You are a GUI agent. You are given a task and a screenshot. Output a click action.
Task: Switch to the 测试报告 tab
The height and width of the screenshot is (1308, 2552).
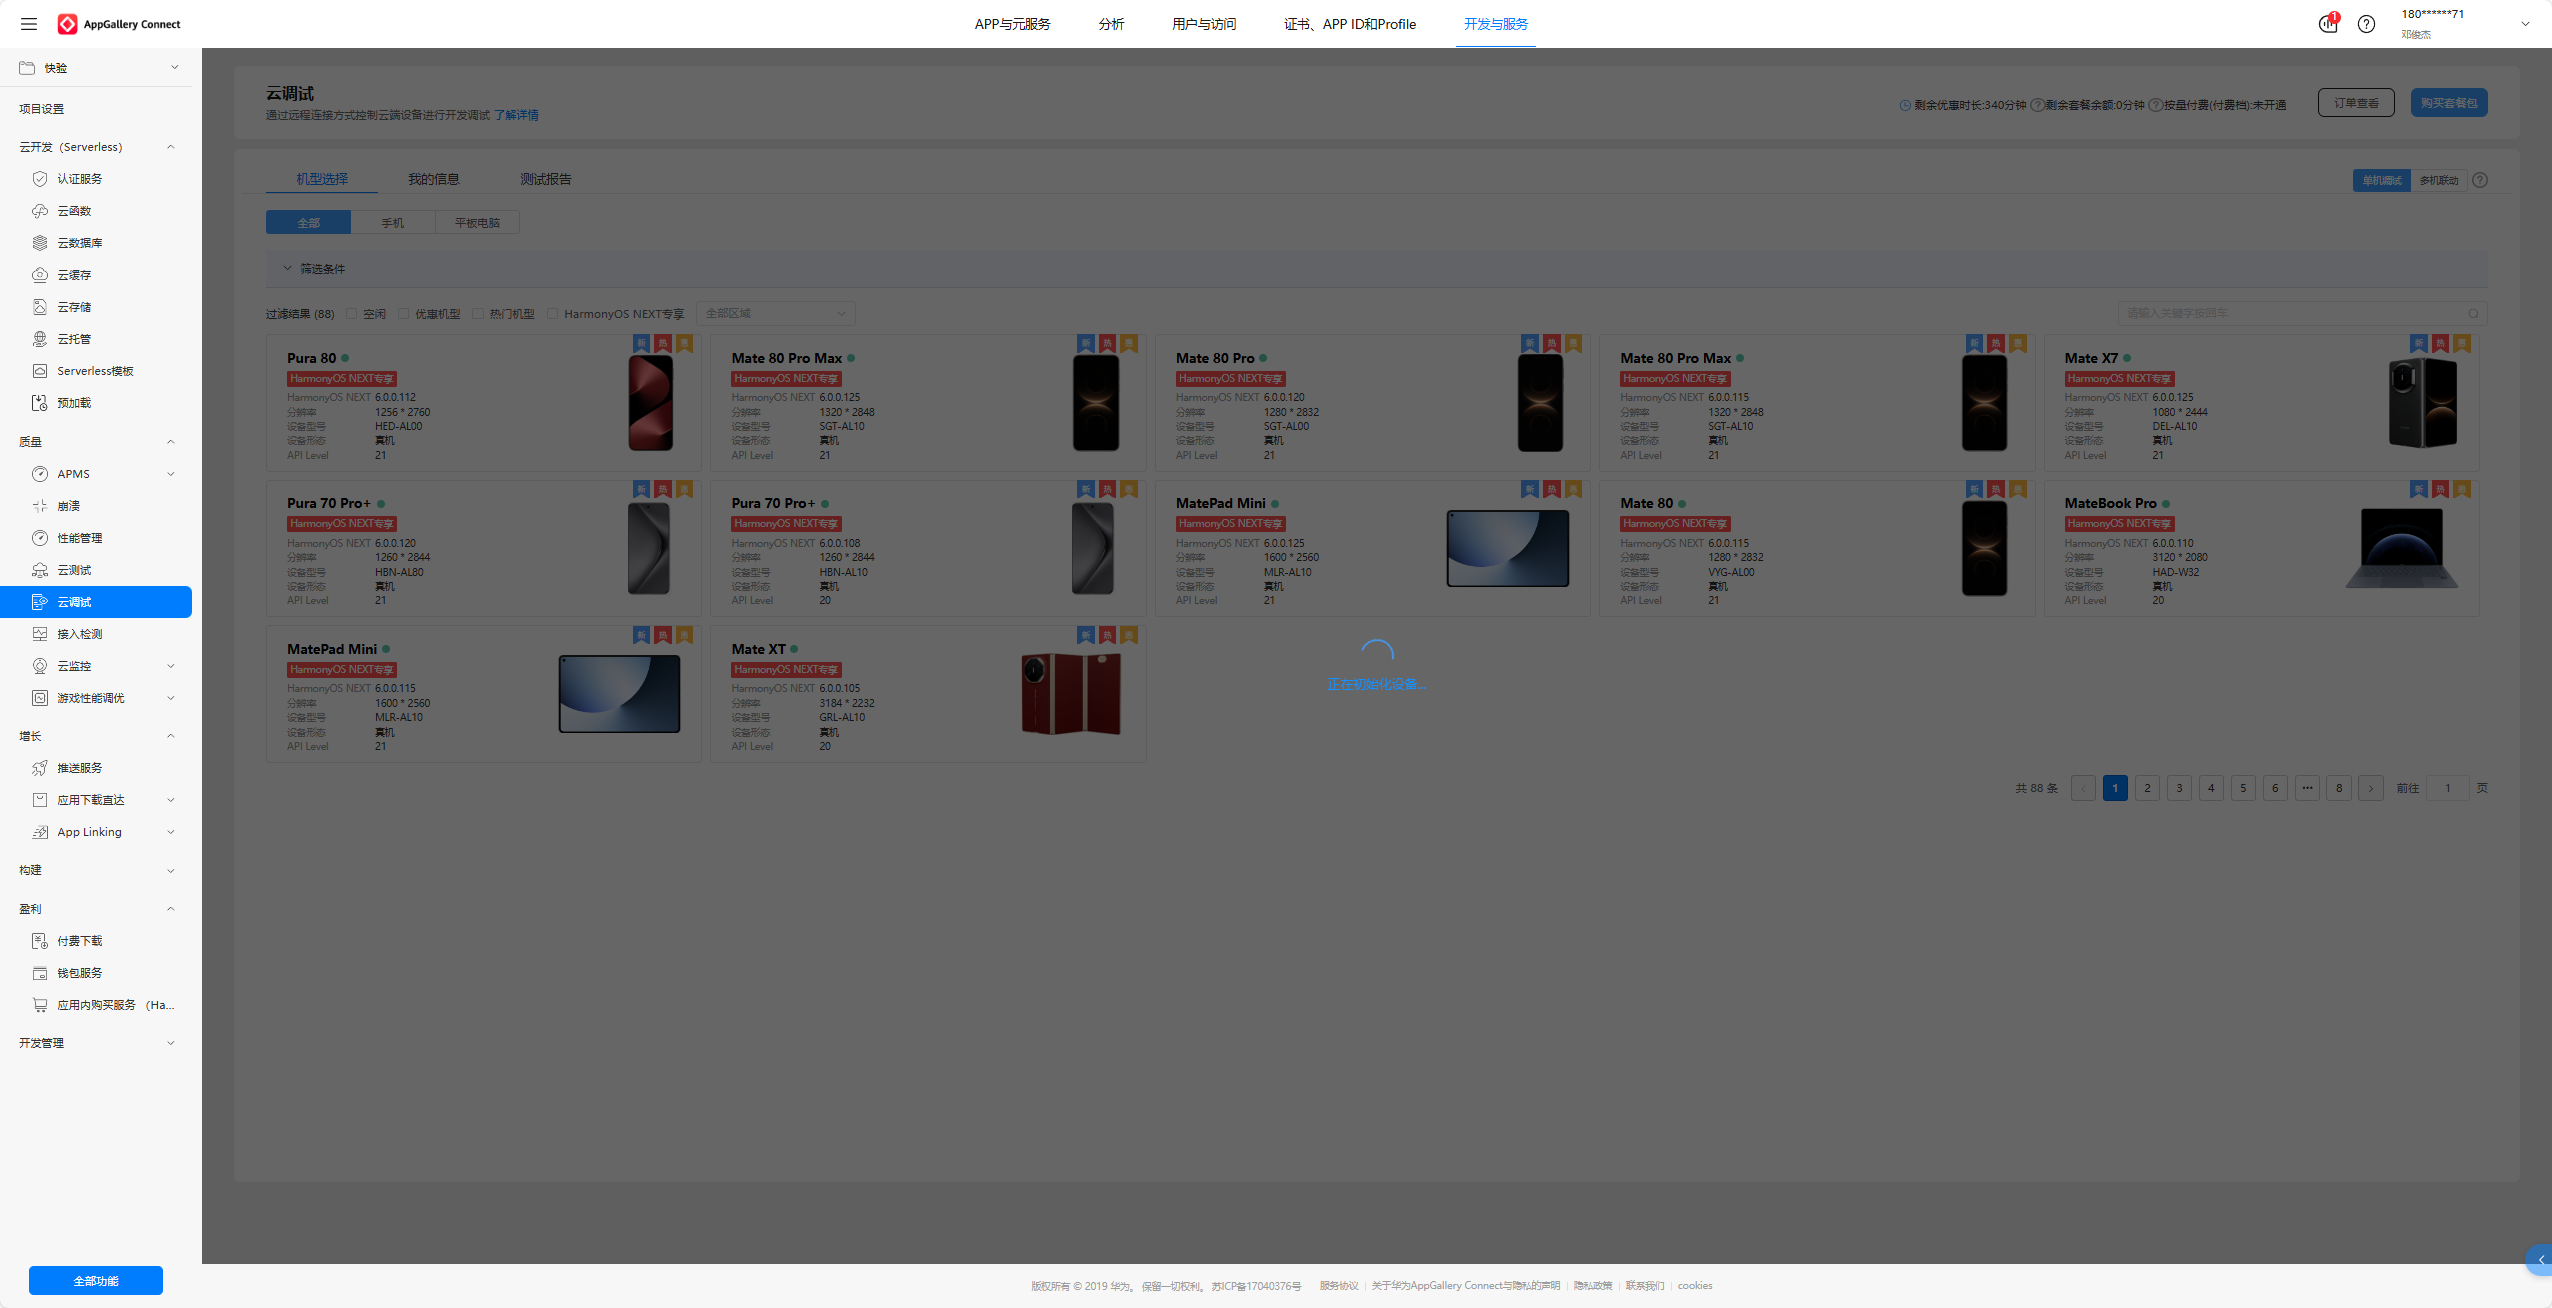545,179
